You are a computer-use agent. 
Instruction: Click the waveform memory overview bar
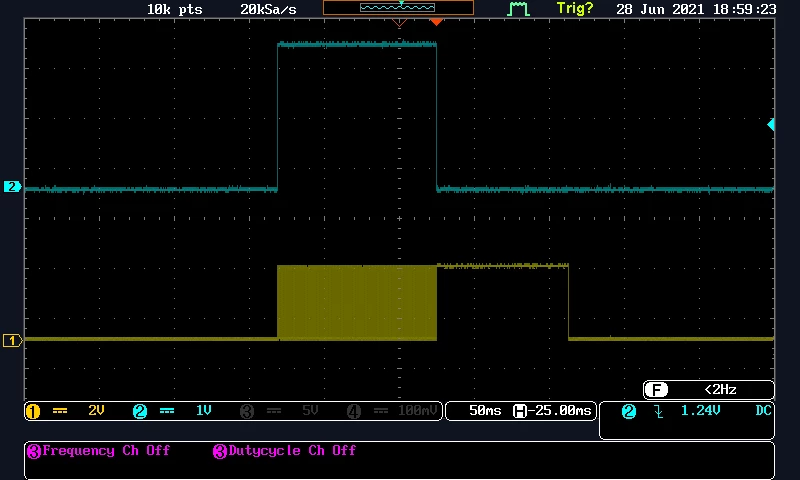(398, 8)
